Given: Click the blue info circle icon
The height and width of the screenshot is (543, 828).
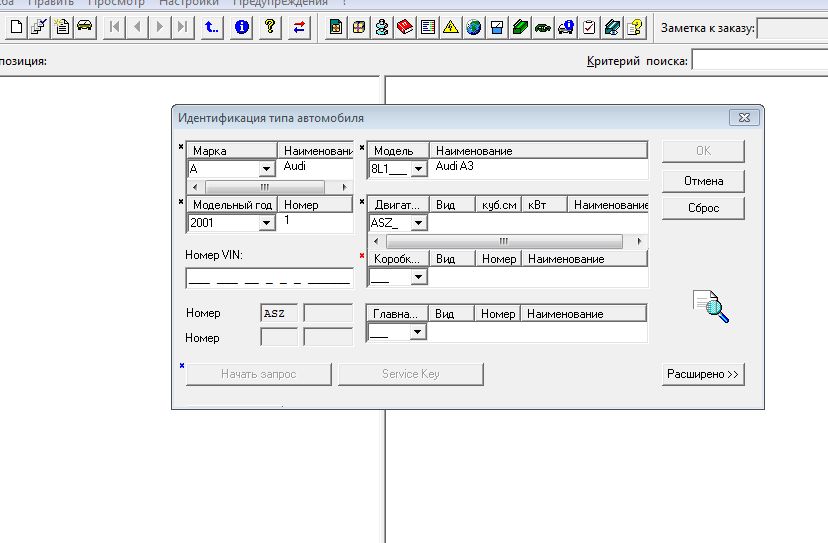Looking at the screenshot, I should tap(241, 27).
